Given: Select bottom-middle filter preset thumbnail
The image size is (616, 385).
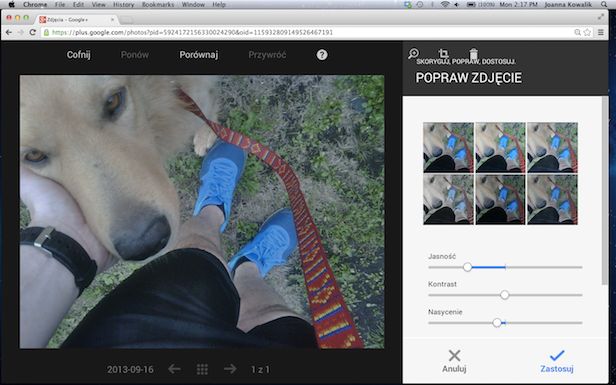Looking at the screenshot, I should tap(500, 200).
